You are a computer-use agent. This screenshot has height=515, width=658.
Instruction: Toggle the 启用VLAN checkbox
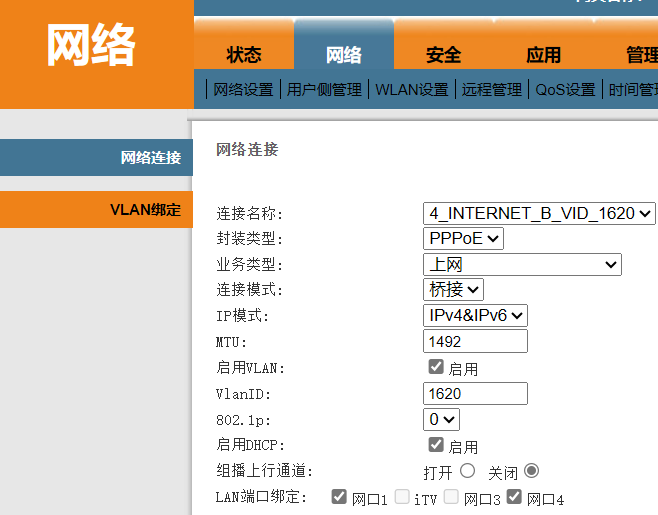[436, 368]
